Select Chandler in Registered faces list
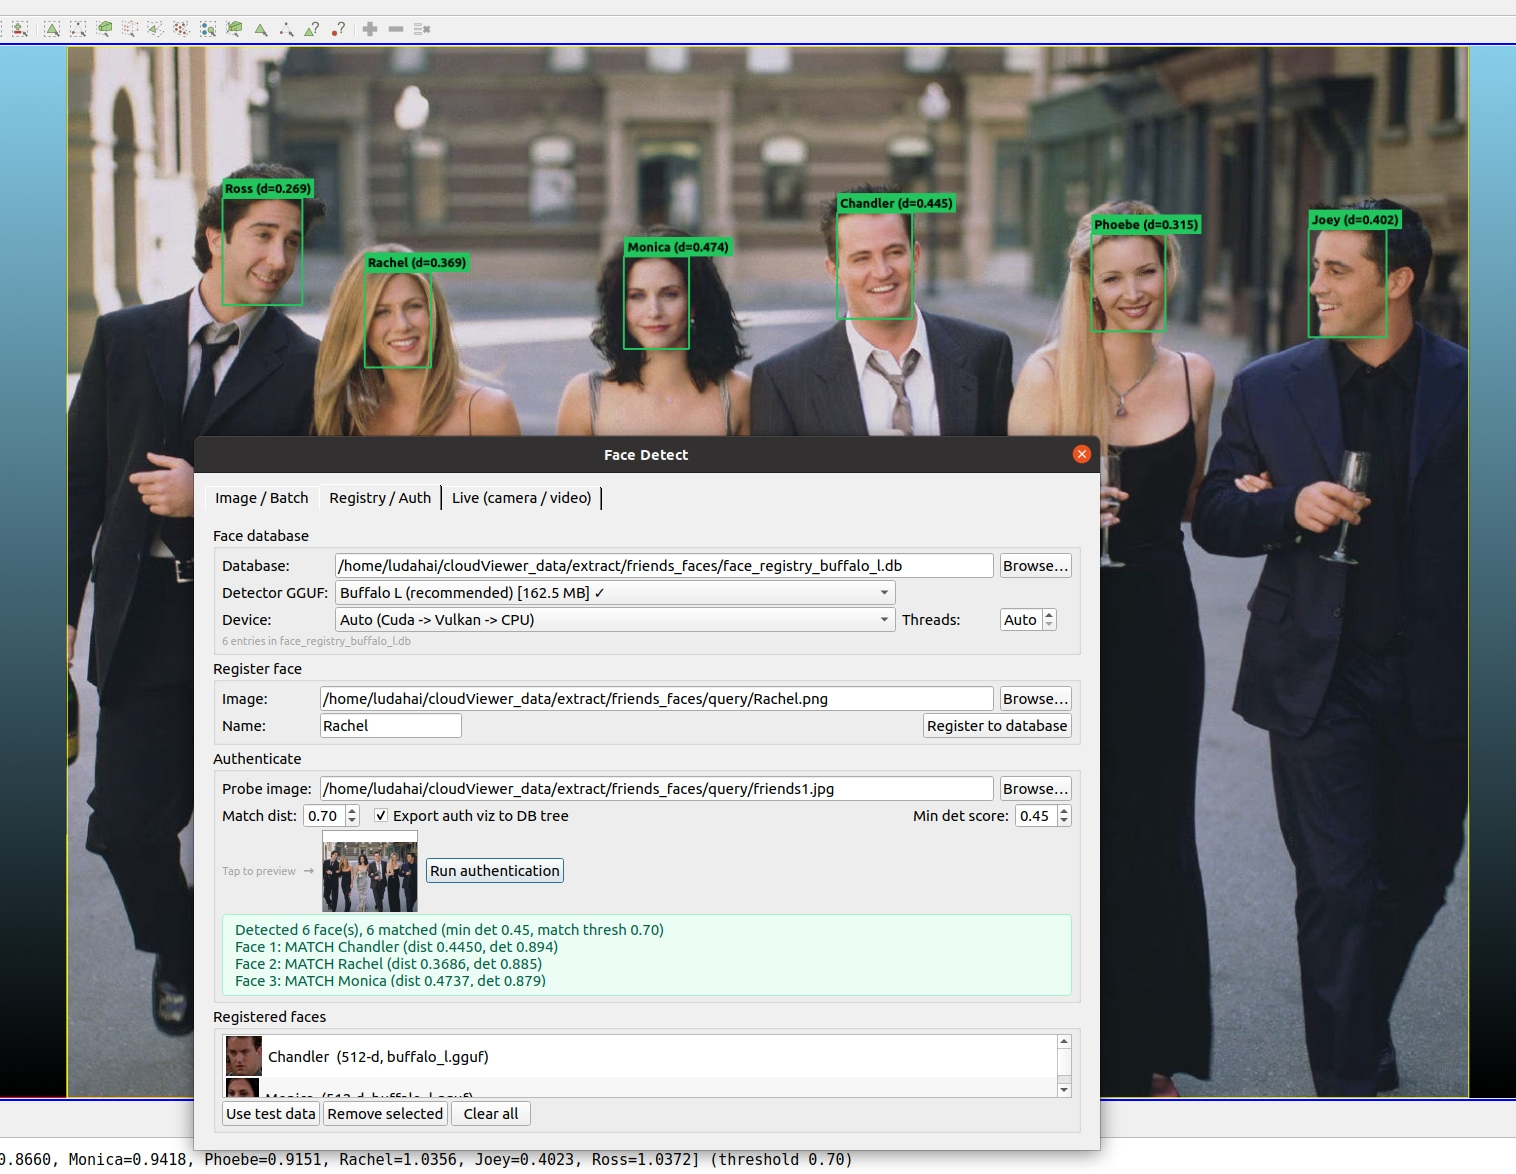Viewport: 1516px width, 1174px height. [640, 1057]
